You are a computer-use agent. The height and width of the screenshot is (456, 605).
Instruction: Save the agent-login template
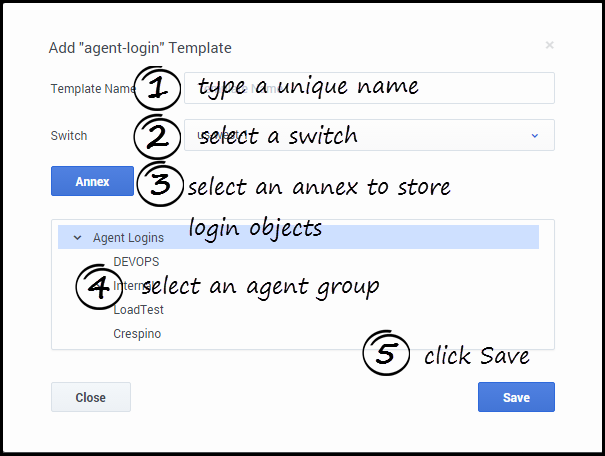516,398
